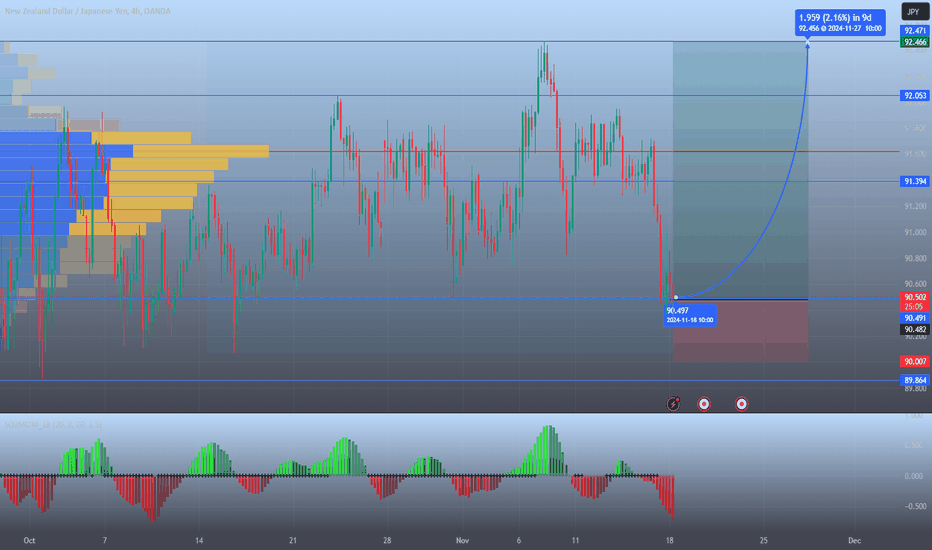Select the green long-position target zone
The image size is (932, 550).
(740, 170)
